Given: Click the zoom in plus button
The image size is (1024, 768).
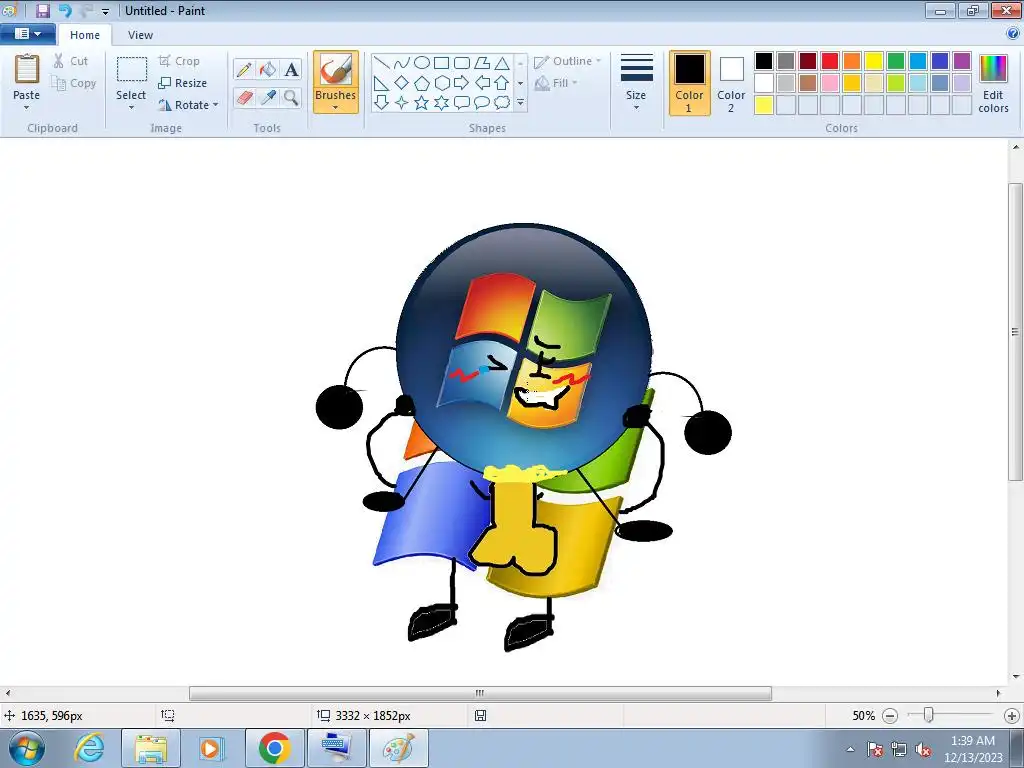Looking at the screenshot, I should pos(1012,716).
